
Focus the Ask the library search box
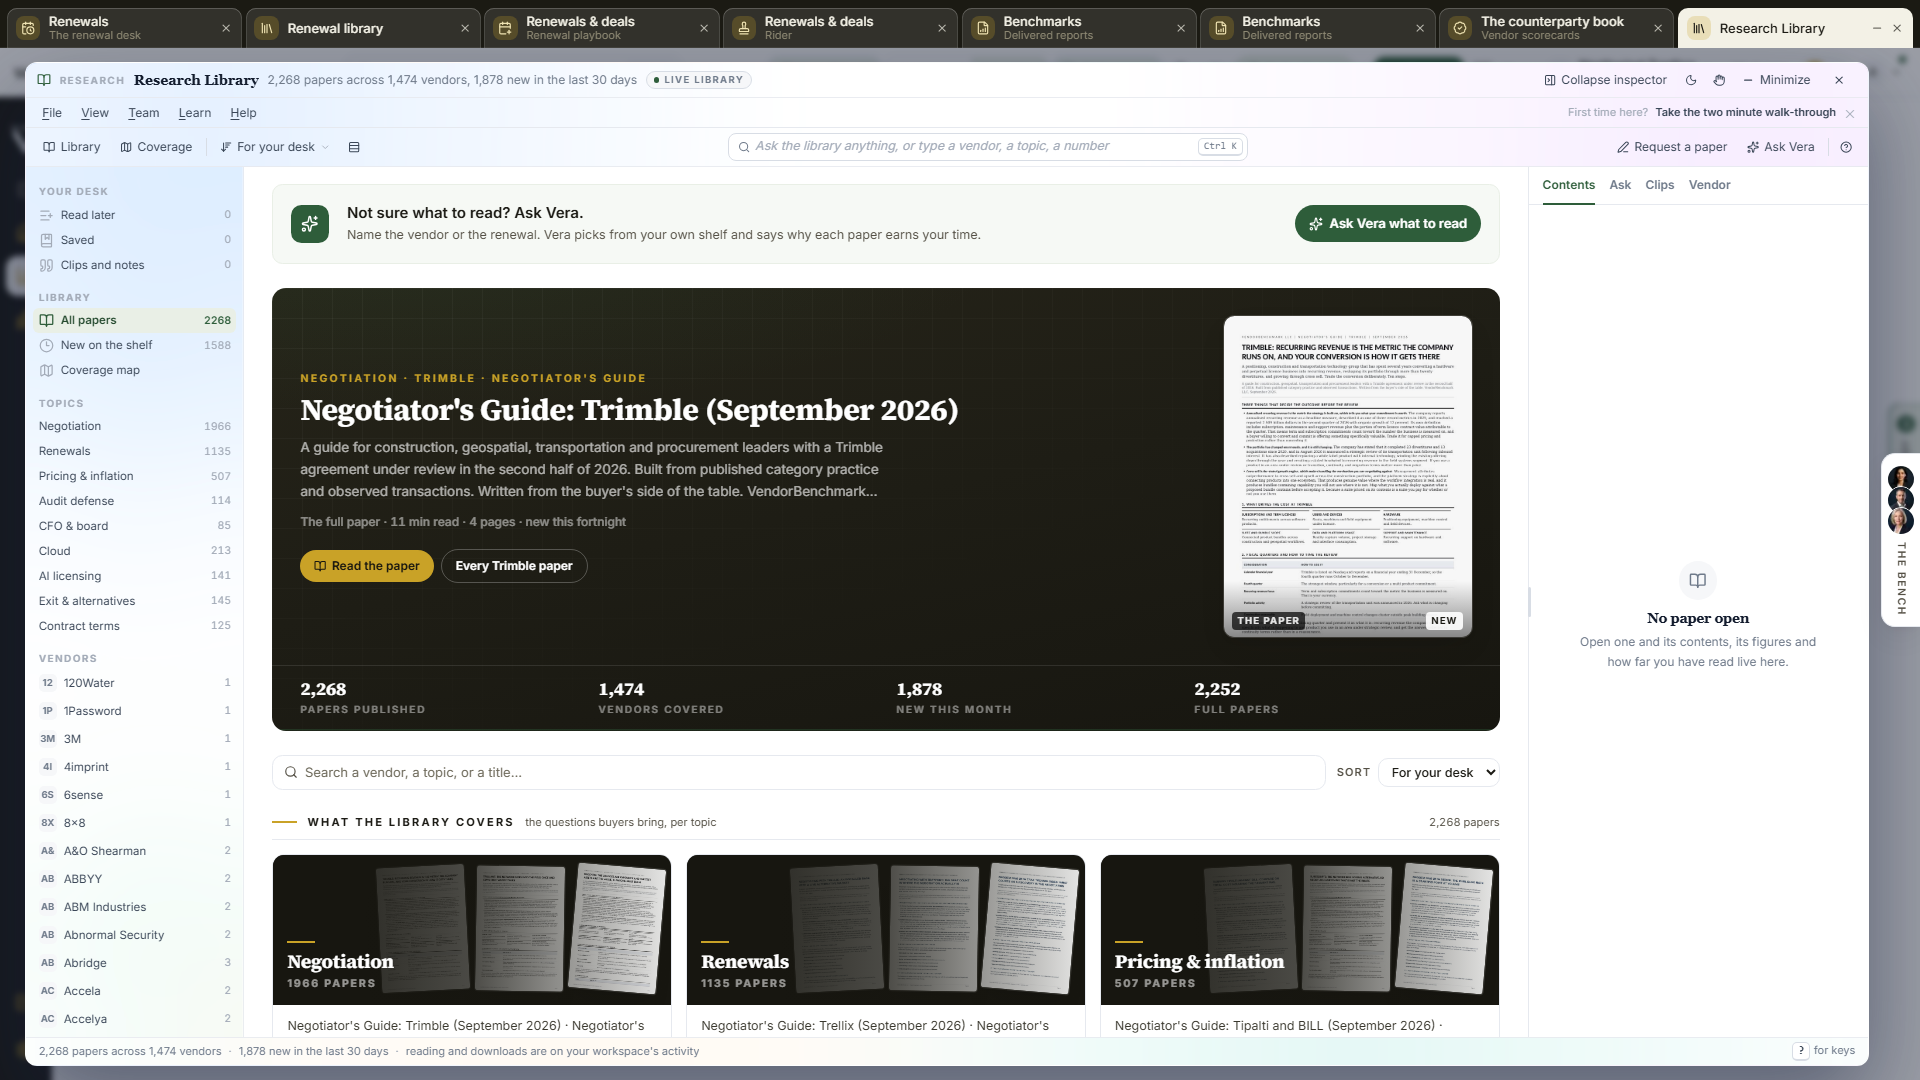987,146
